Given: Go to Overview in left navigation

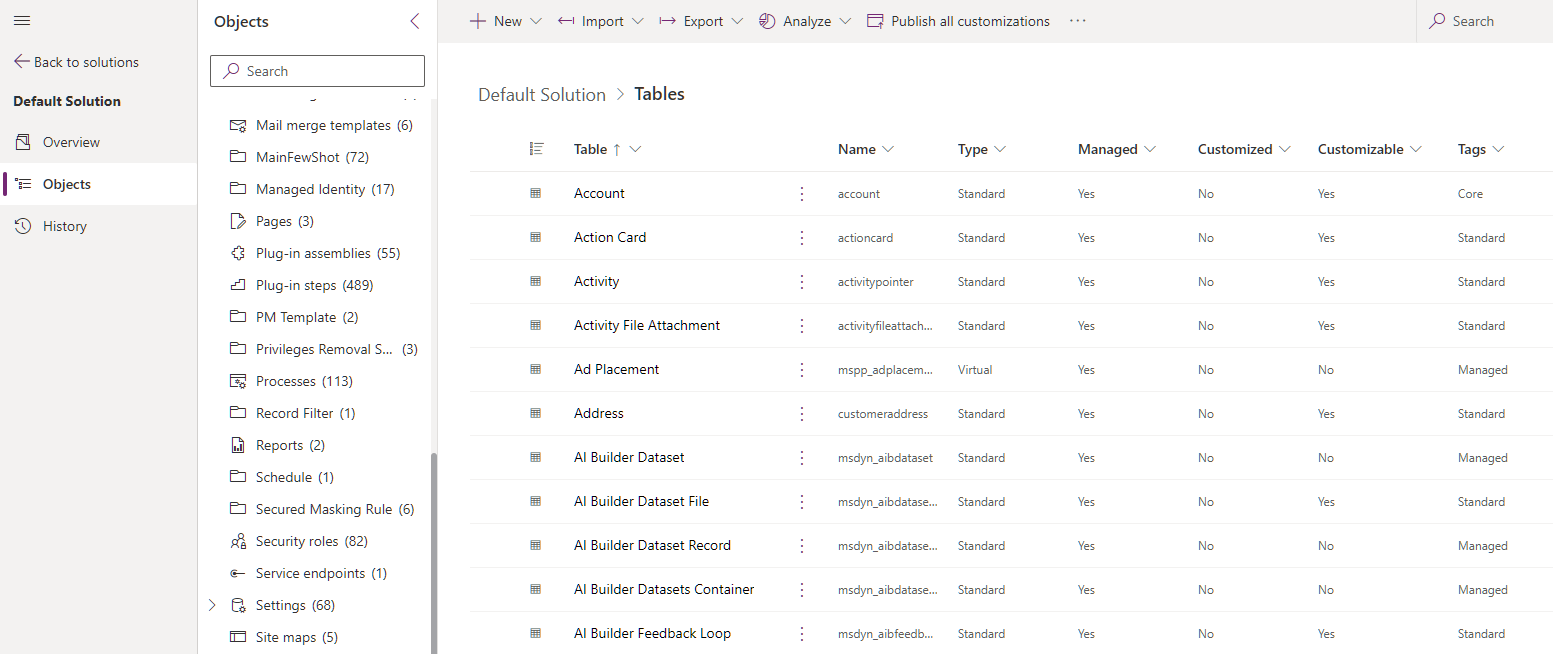Looking at the screenshot, I should pos(71,142).
